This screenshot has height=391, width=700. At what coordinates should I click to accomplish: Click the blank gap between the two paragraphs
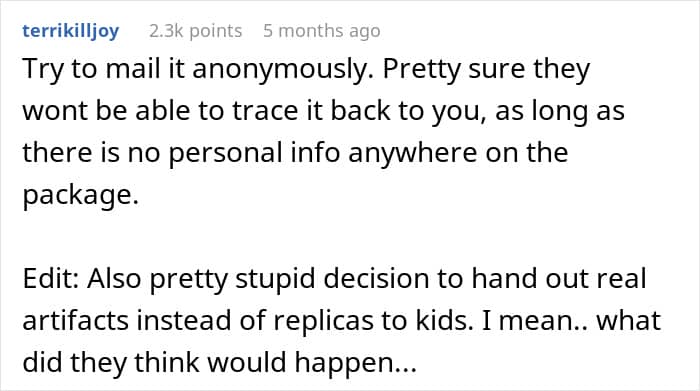click(x=350, y=237)
